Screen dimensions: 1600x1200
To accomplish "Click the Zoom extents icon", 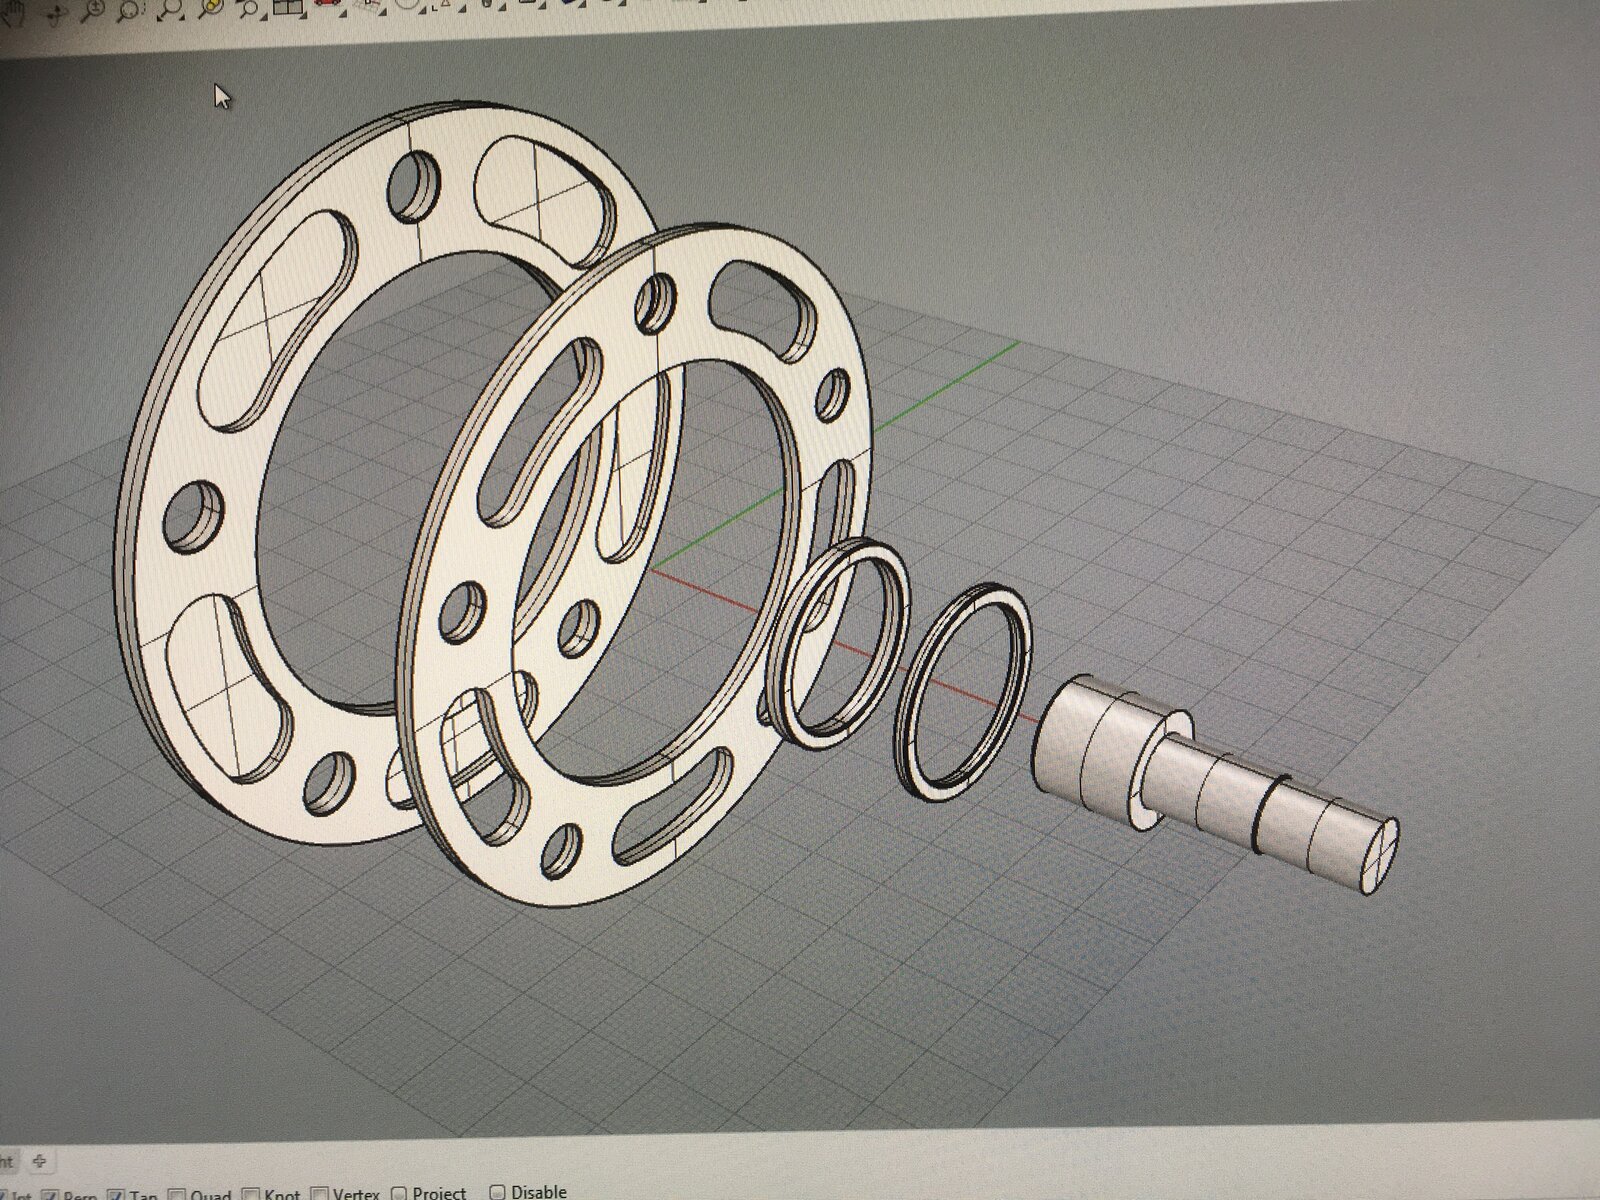I will [x=170, y=11].
